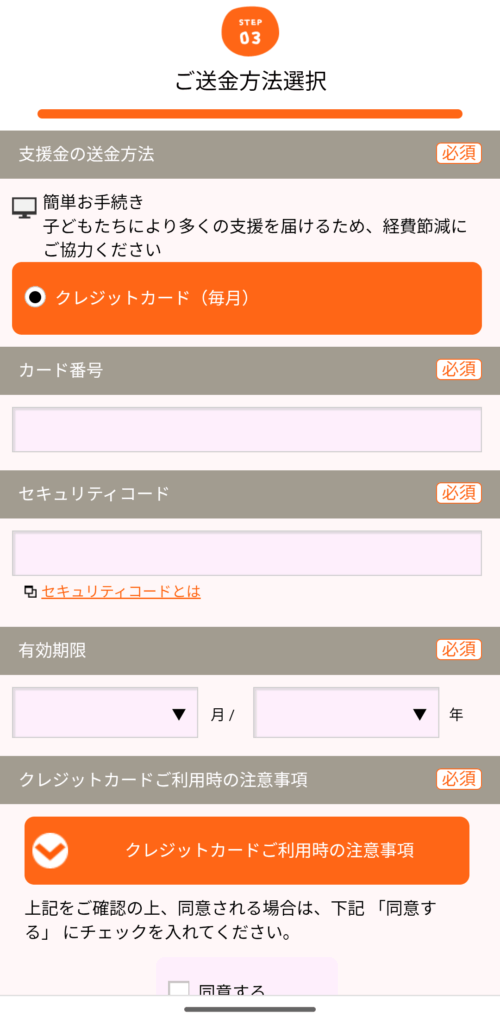Click the 必須 badge beside 注意事項 header
The width and height of the screenshot is (500, 1024).
tap(459, 779)
